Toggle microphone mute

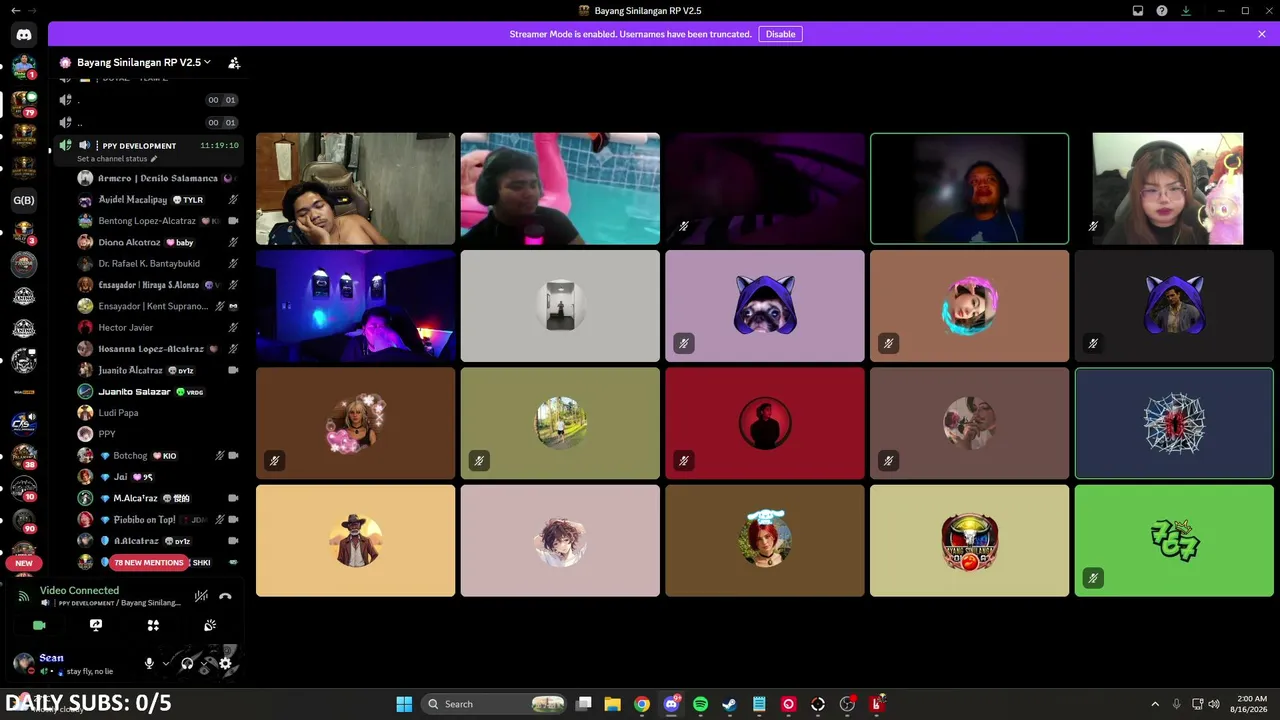(149, 663)
